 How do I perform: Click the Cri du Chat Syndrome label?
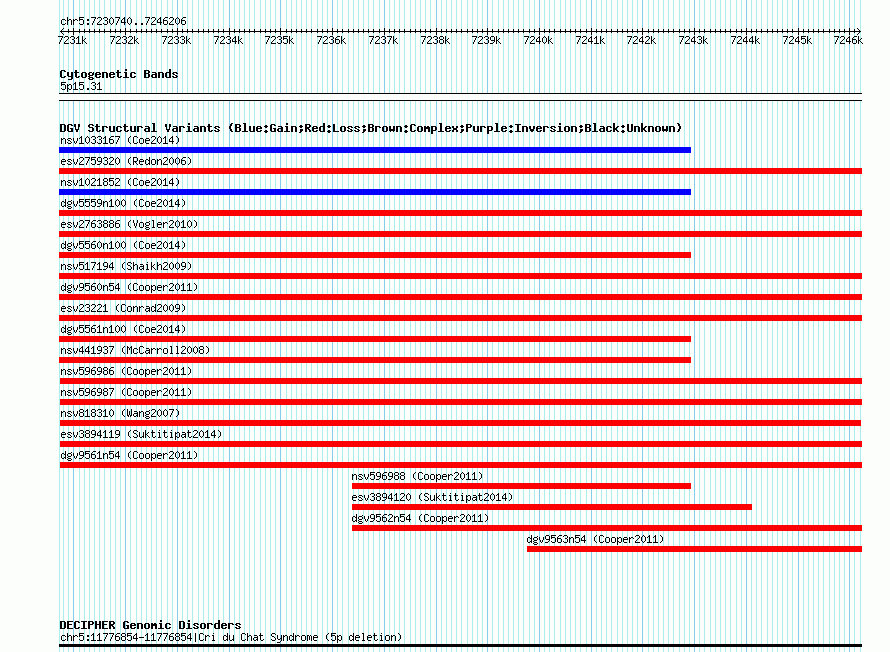(x=231, y=637)
